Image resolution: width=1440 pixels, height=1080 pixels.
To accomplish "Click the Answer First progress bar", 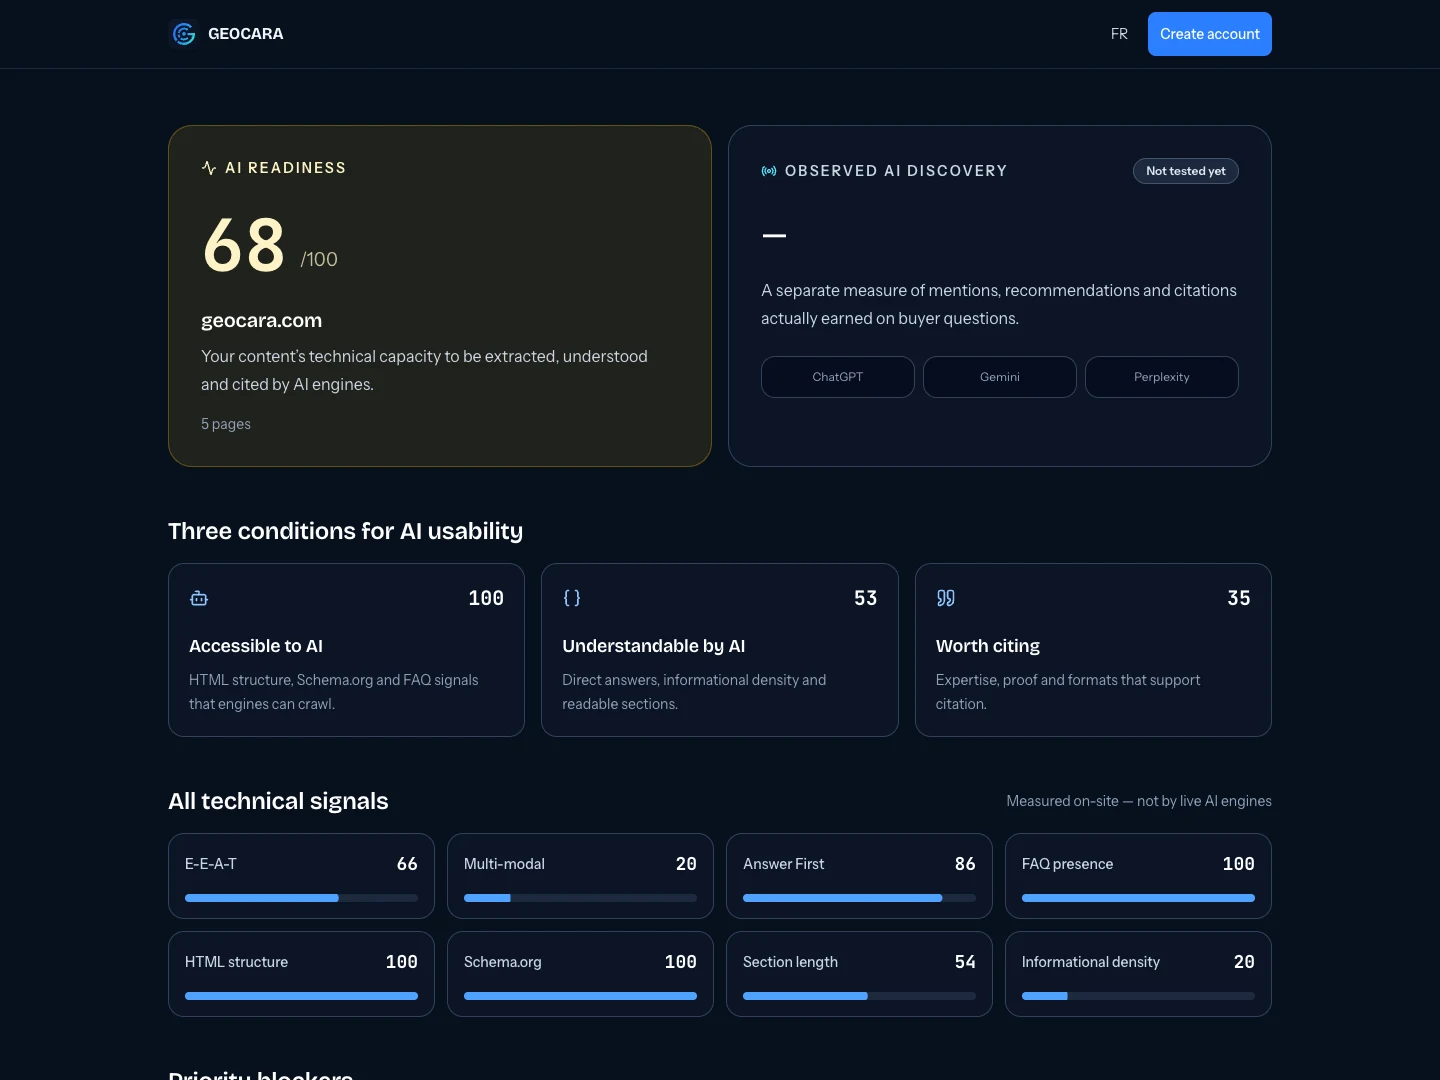I will [859, 898].
